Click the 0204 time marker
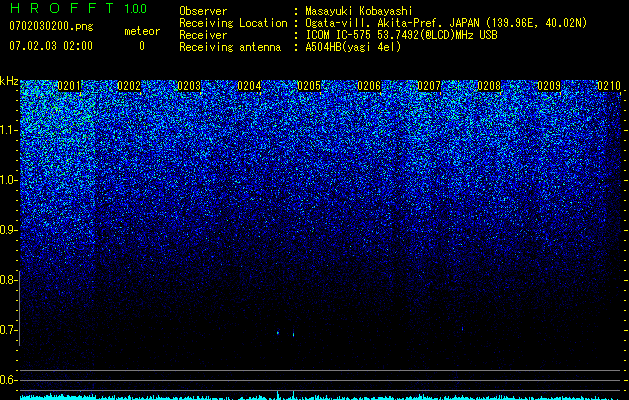 tap(249, 86)
